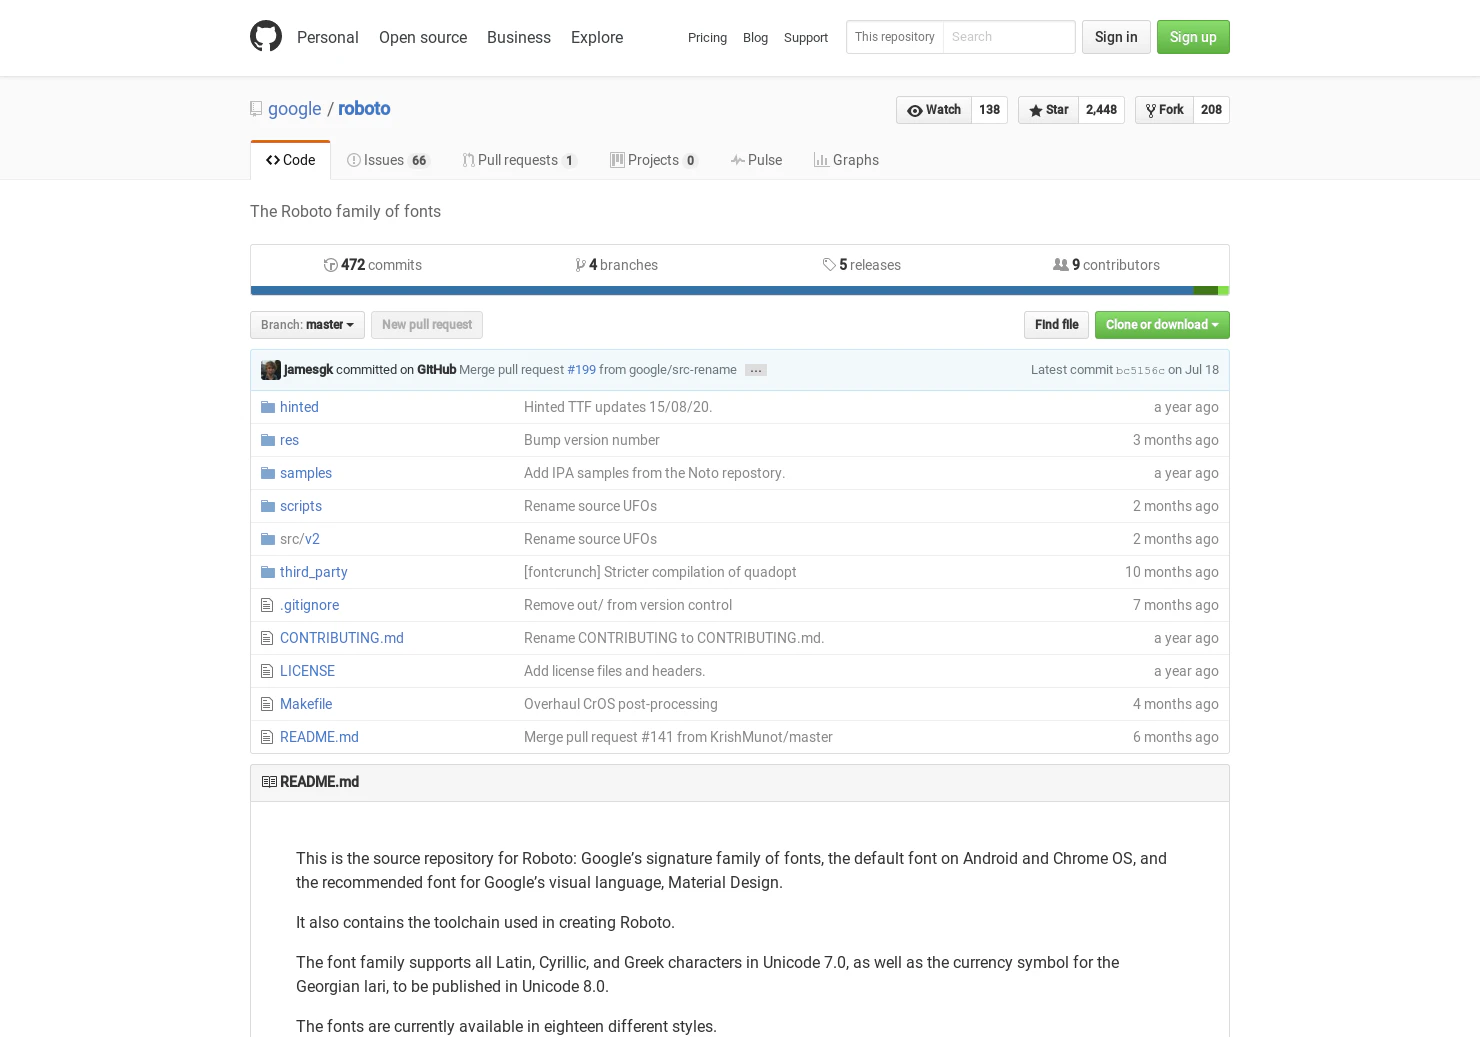Screen dimensions: 1480x1037
Task: Click the GitHub octocat logo
Action: coord(266,37)
